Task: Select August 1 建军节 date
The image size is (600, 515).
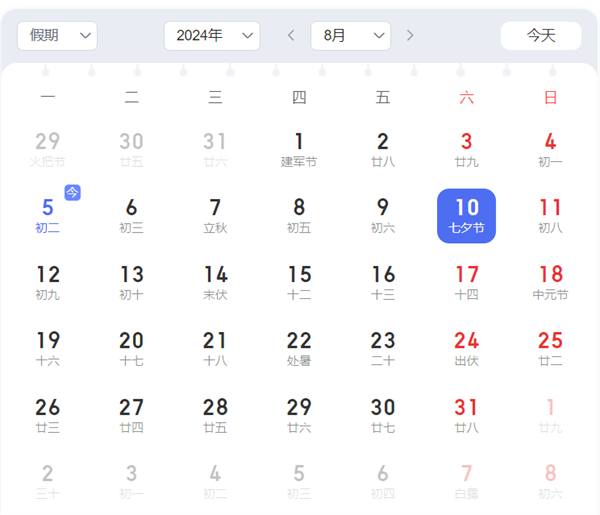Action: tap(299, 149)
